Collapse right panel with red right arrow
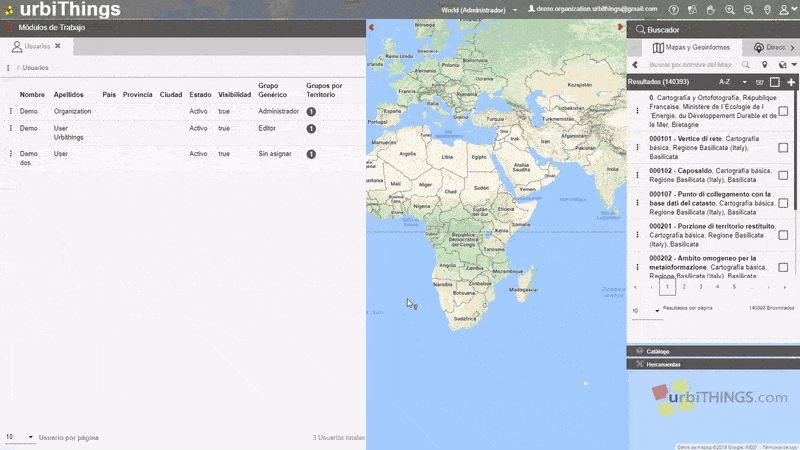800x450 pixels. coord(620,27)
